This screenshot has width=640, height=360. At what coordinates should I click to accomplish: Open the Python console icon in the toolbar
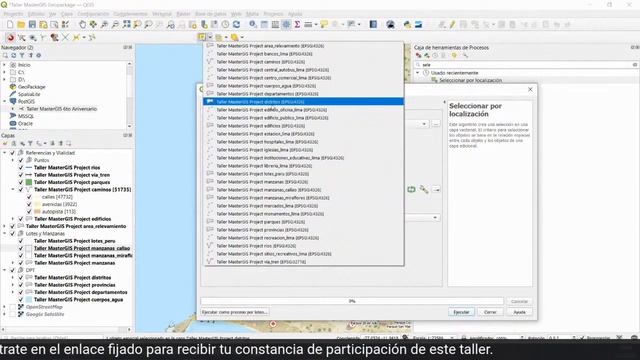click(407, 24)
